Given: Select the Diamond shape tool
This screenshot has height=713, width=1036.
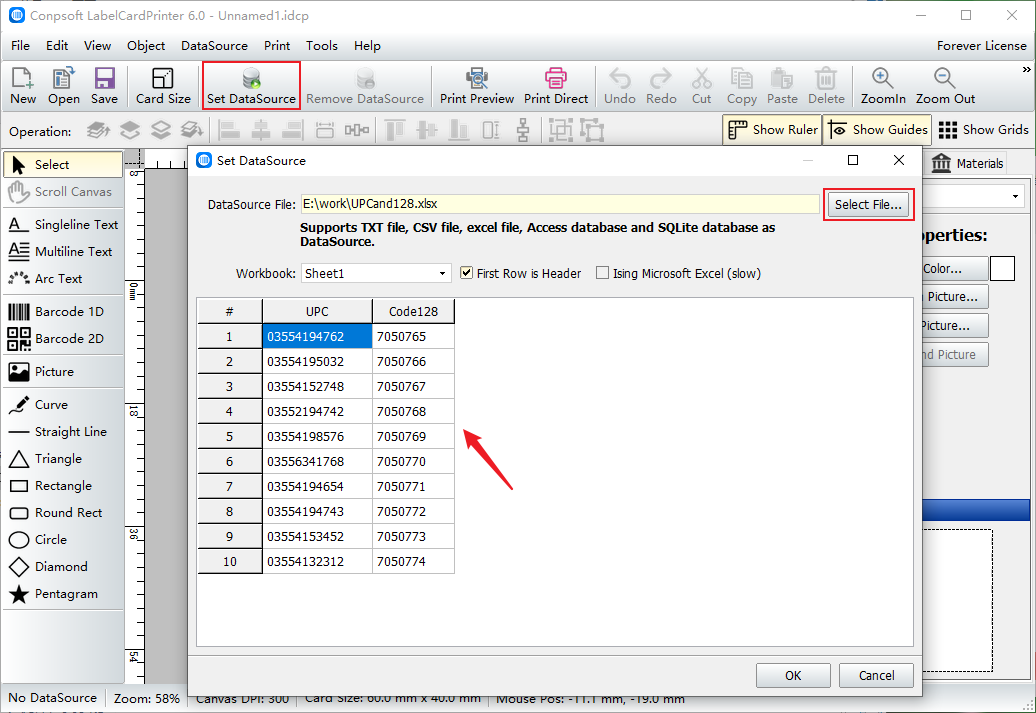Looking at the screenshot, I should (63, 567).
